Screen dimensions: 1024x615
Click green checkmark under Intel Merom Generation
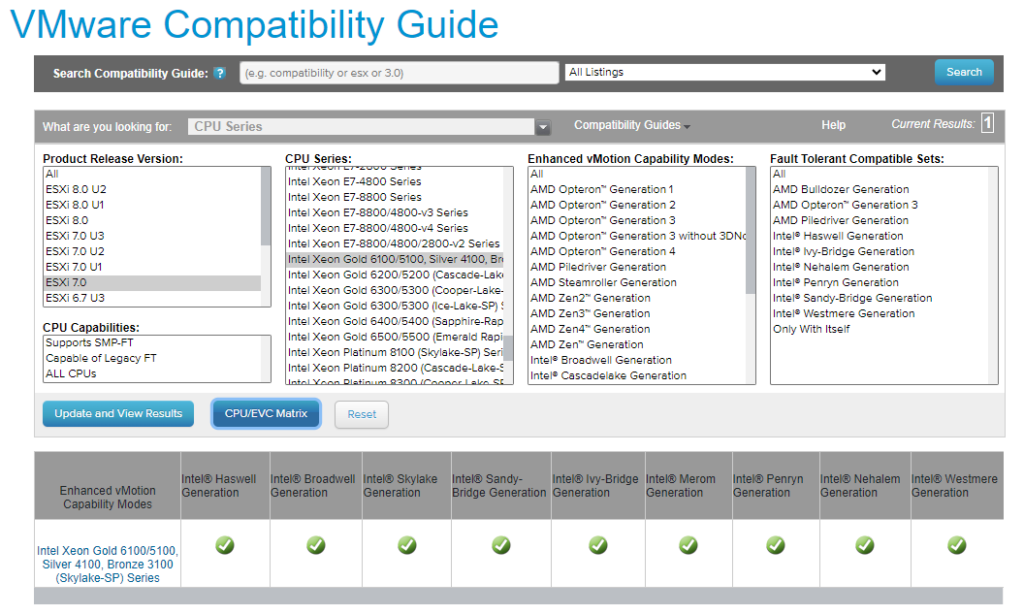[688, 545]
